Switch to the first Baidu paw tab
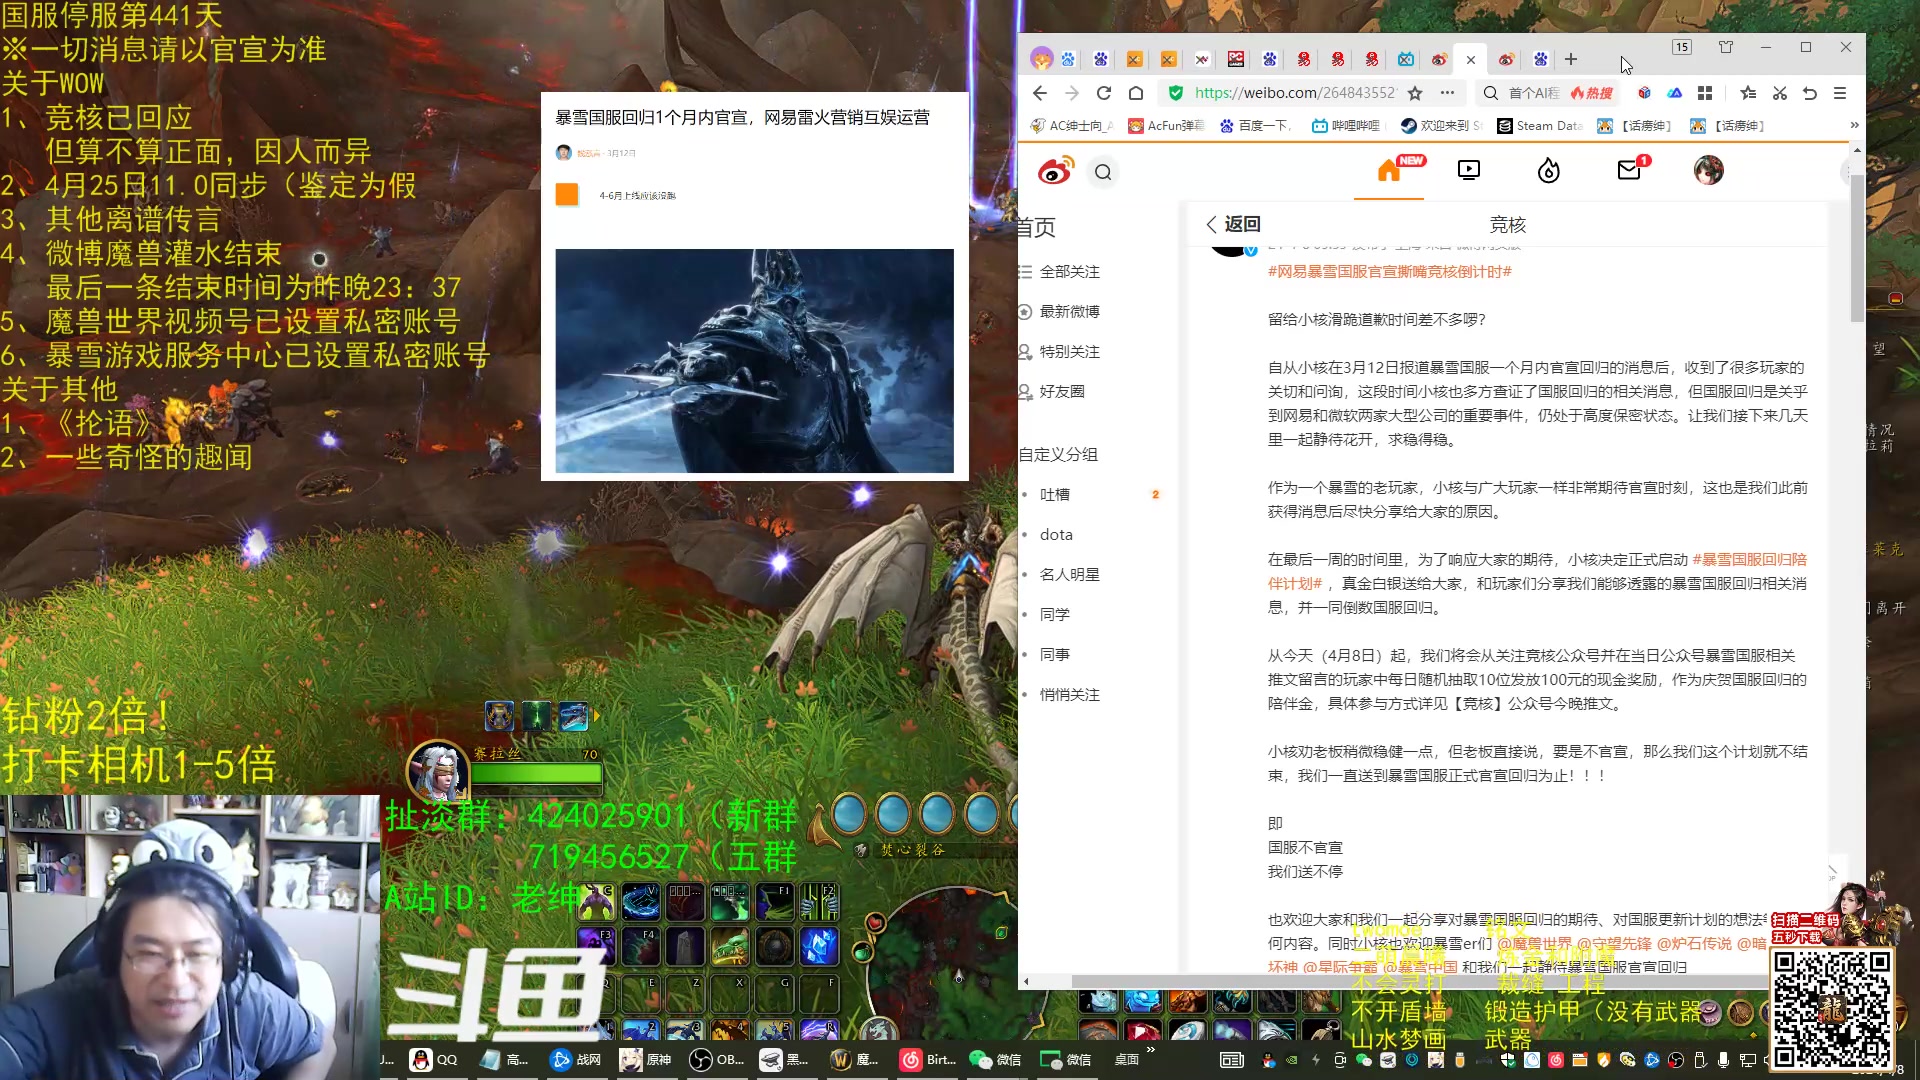This screenshot has width=1920, height=1080. 1068,59
